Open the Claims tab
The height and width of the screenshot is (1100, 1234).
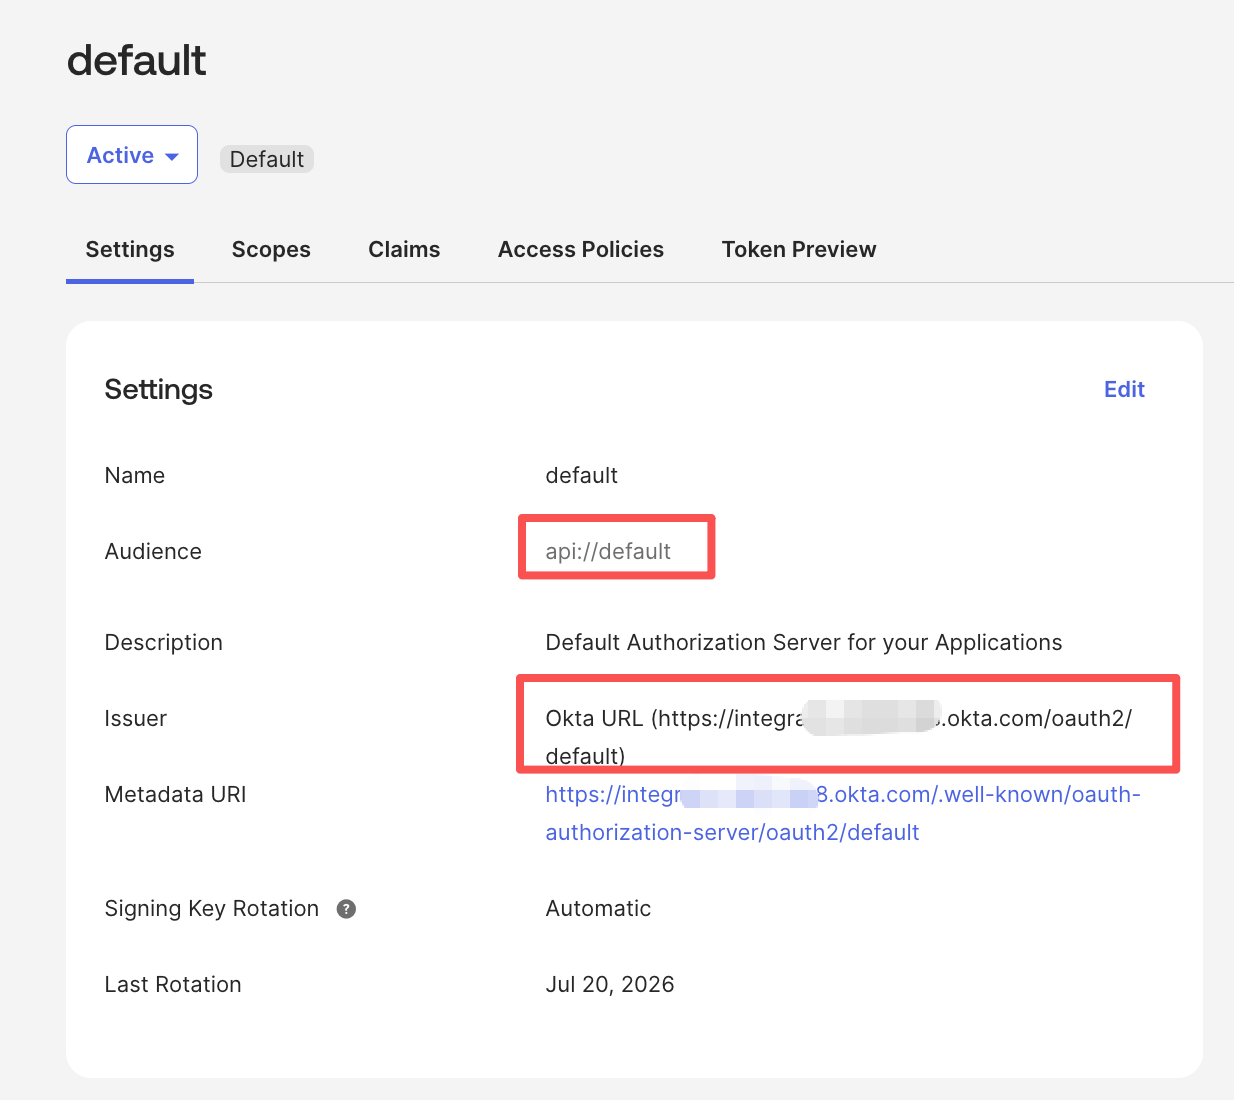404,250
